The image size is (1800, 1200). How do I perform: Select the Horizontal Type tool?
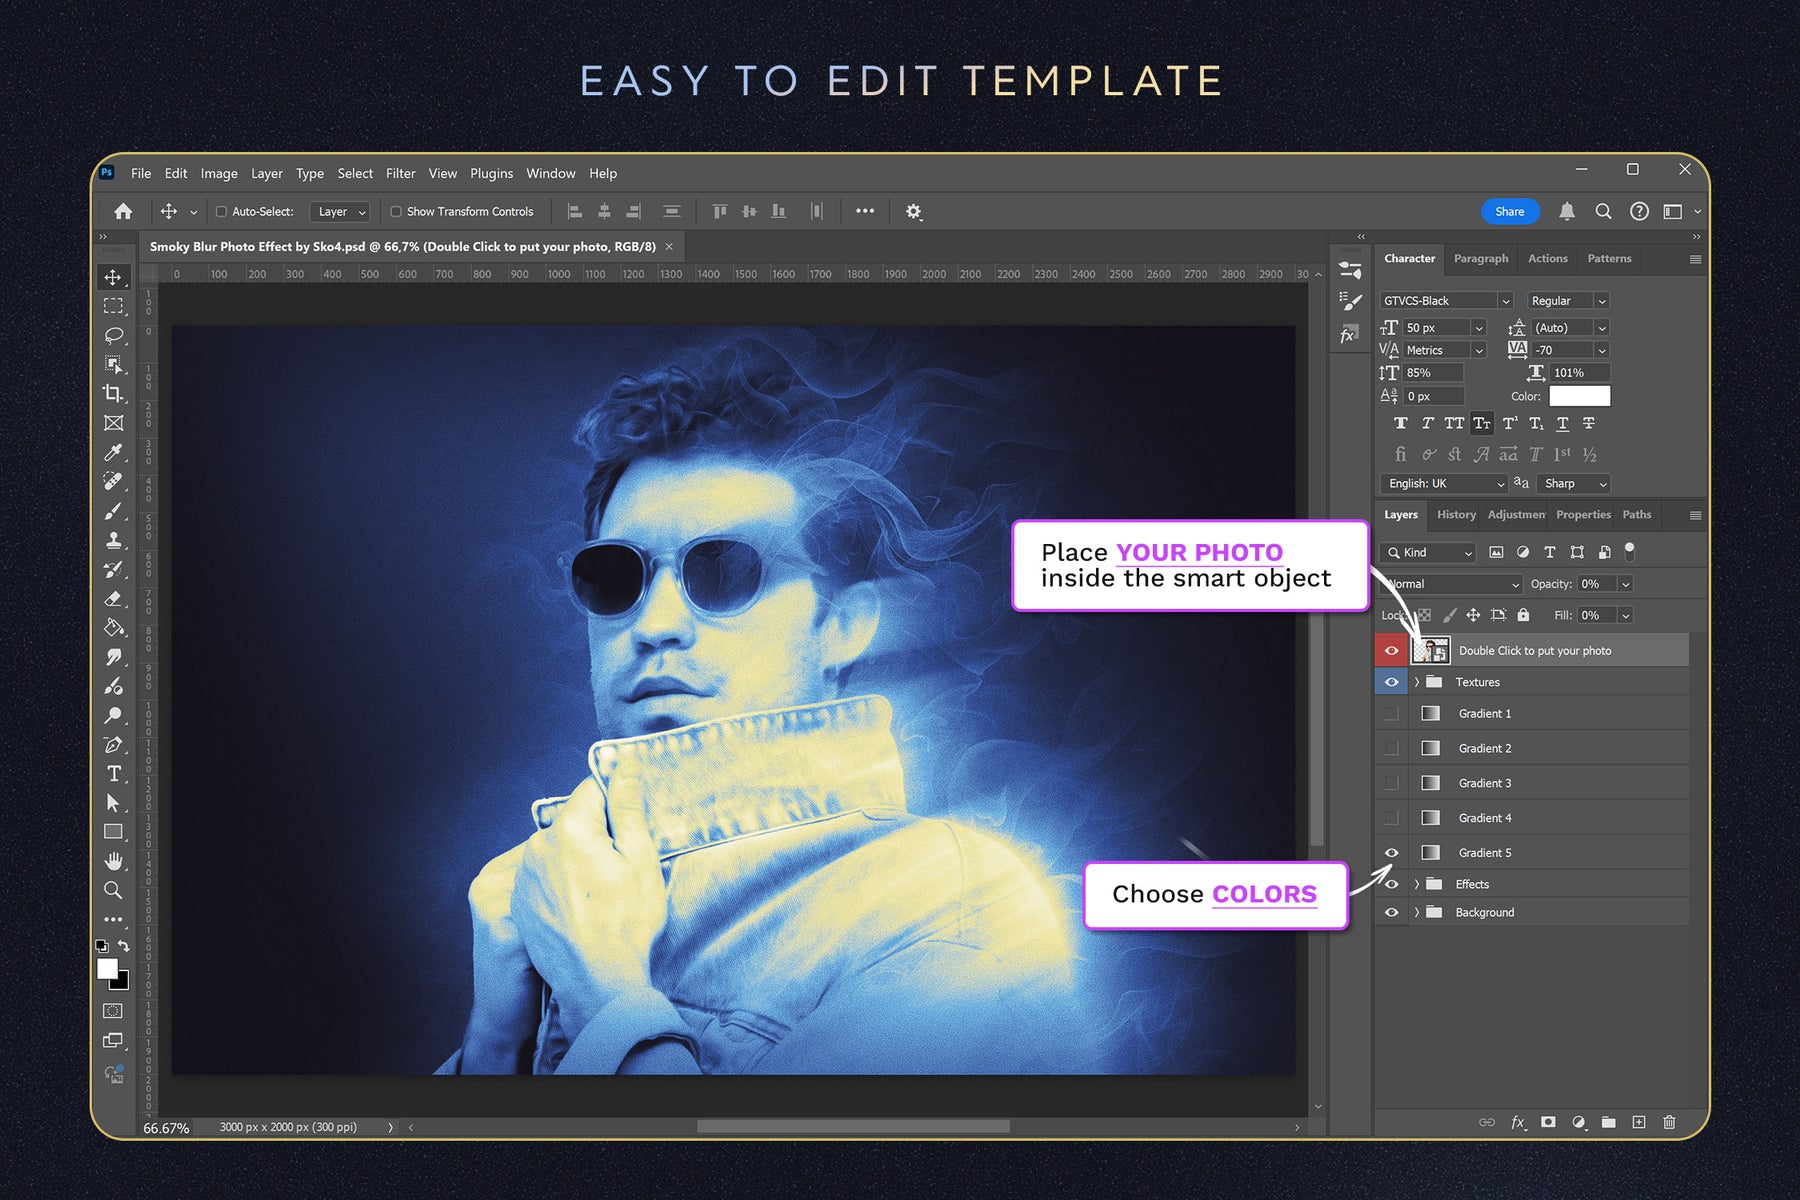tap(114, 774)
